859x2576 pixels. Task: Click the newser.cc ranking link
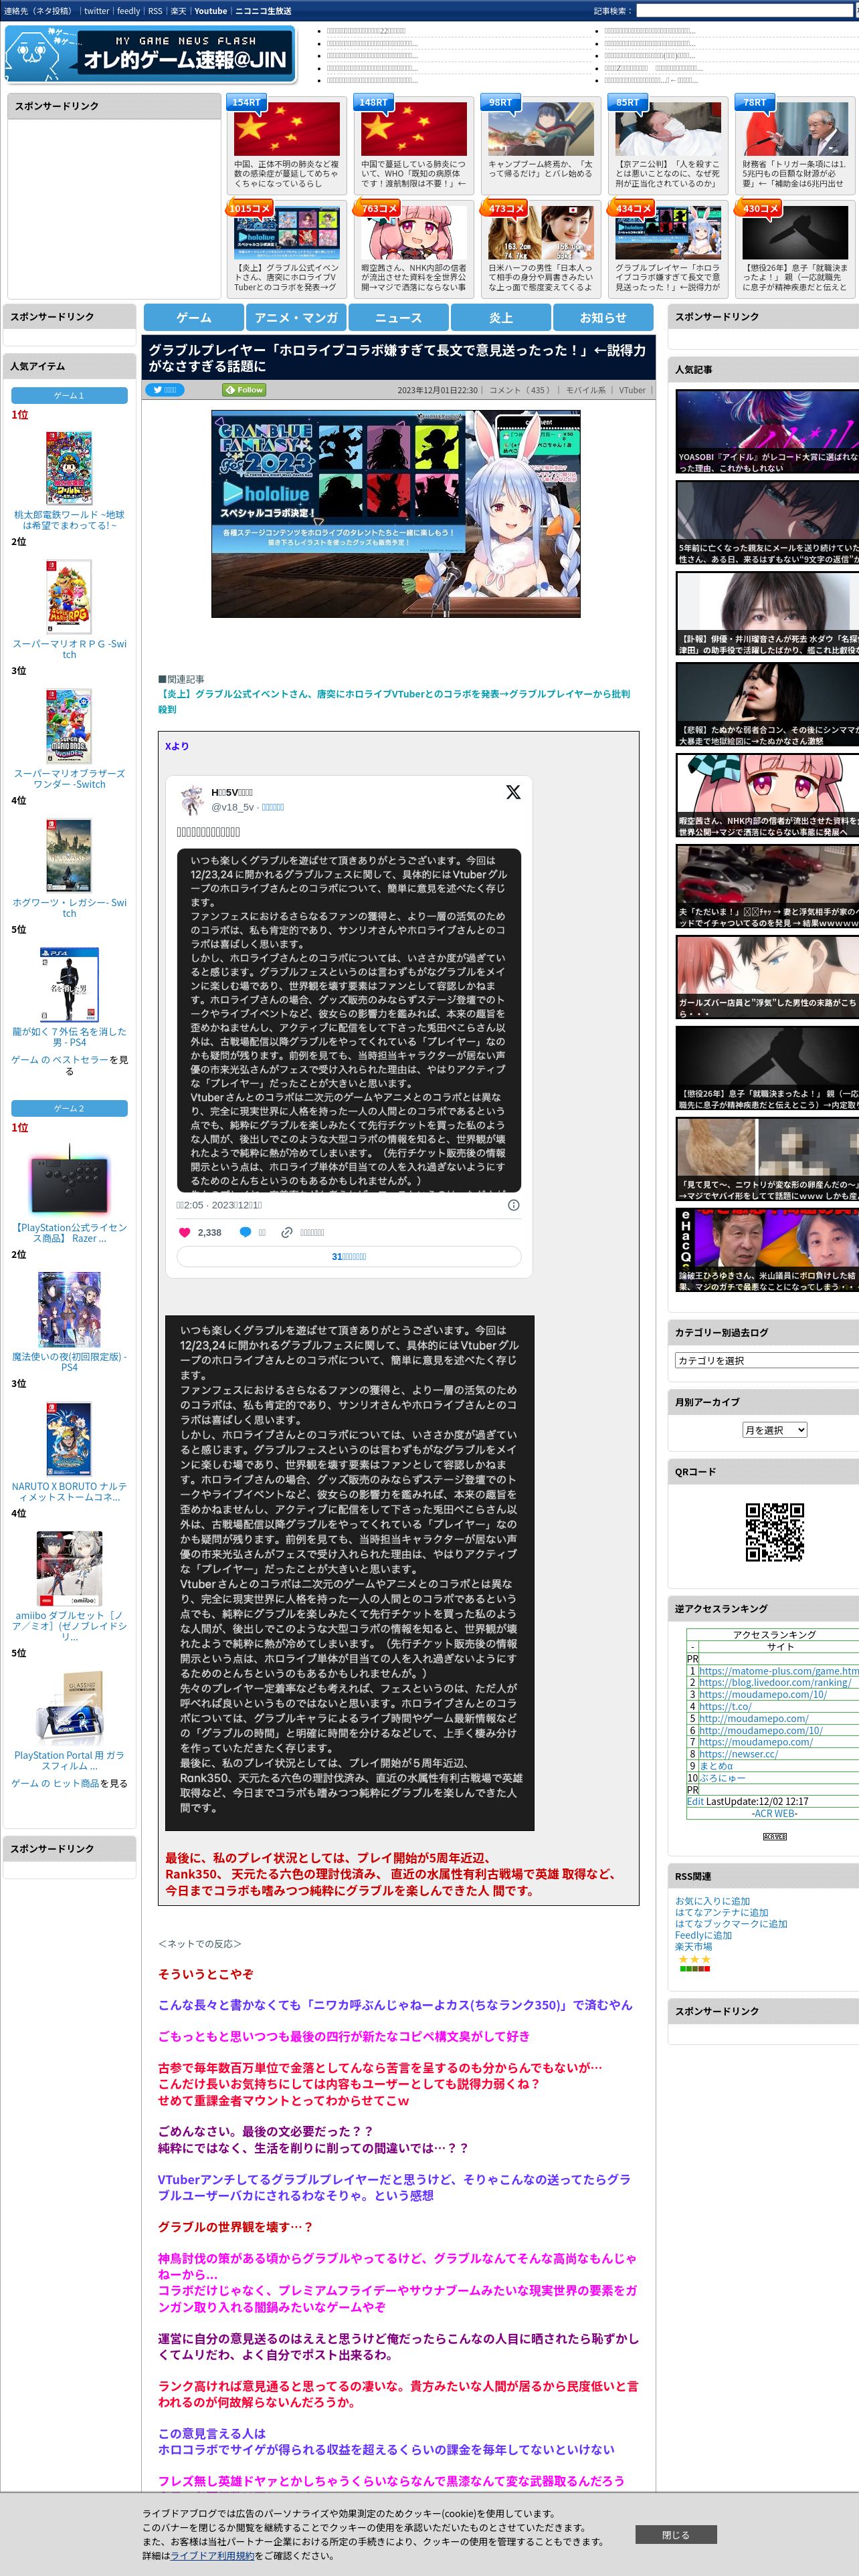[x=738, y=1753]
